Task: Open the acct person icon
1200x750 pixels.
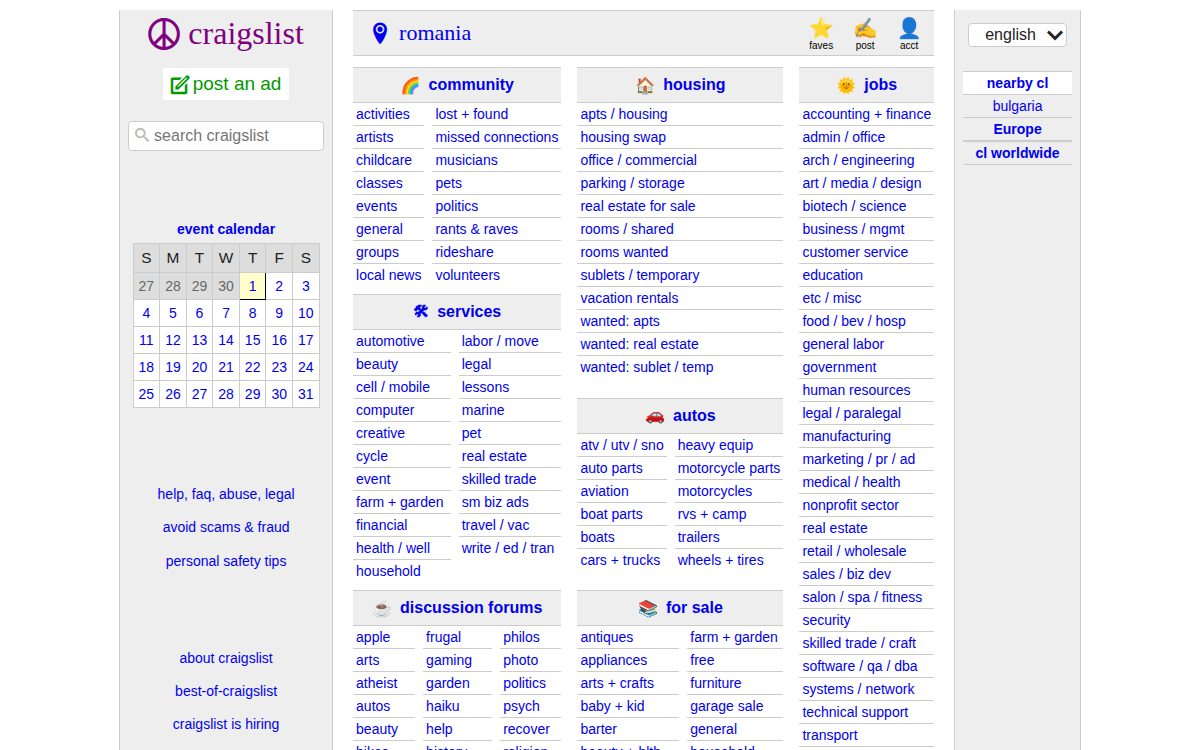Action: click(x=909, y=29)
